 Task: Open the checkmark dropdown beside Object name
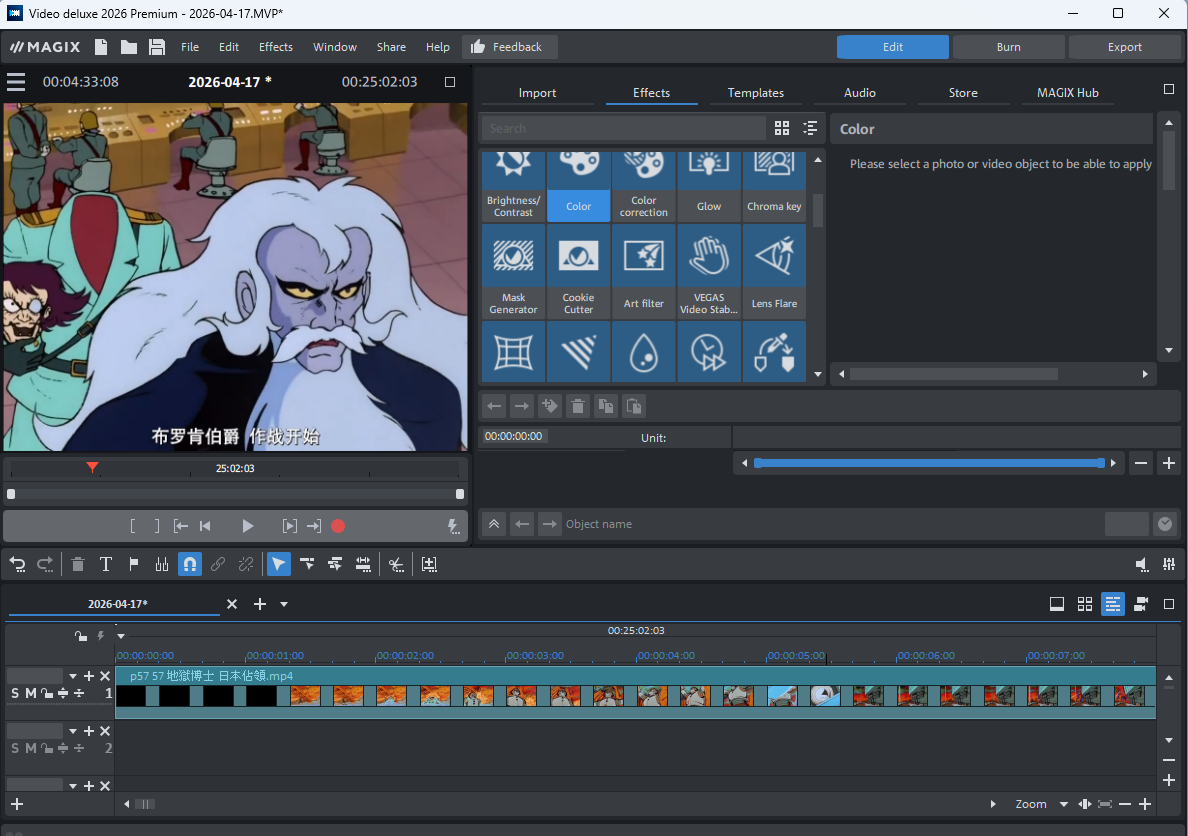pos(1165,524)
